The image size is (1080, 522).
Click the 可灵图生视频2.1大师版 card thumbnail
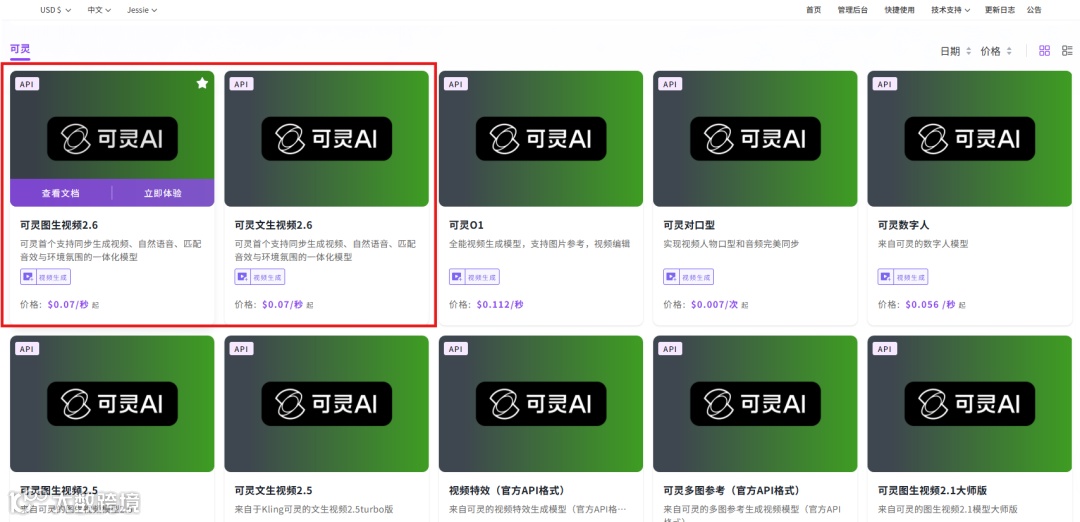[969, 404]
